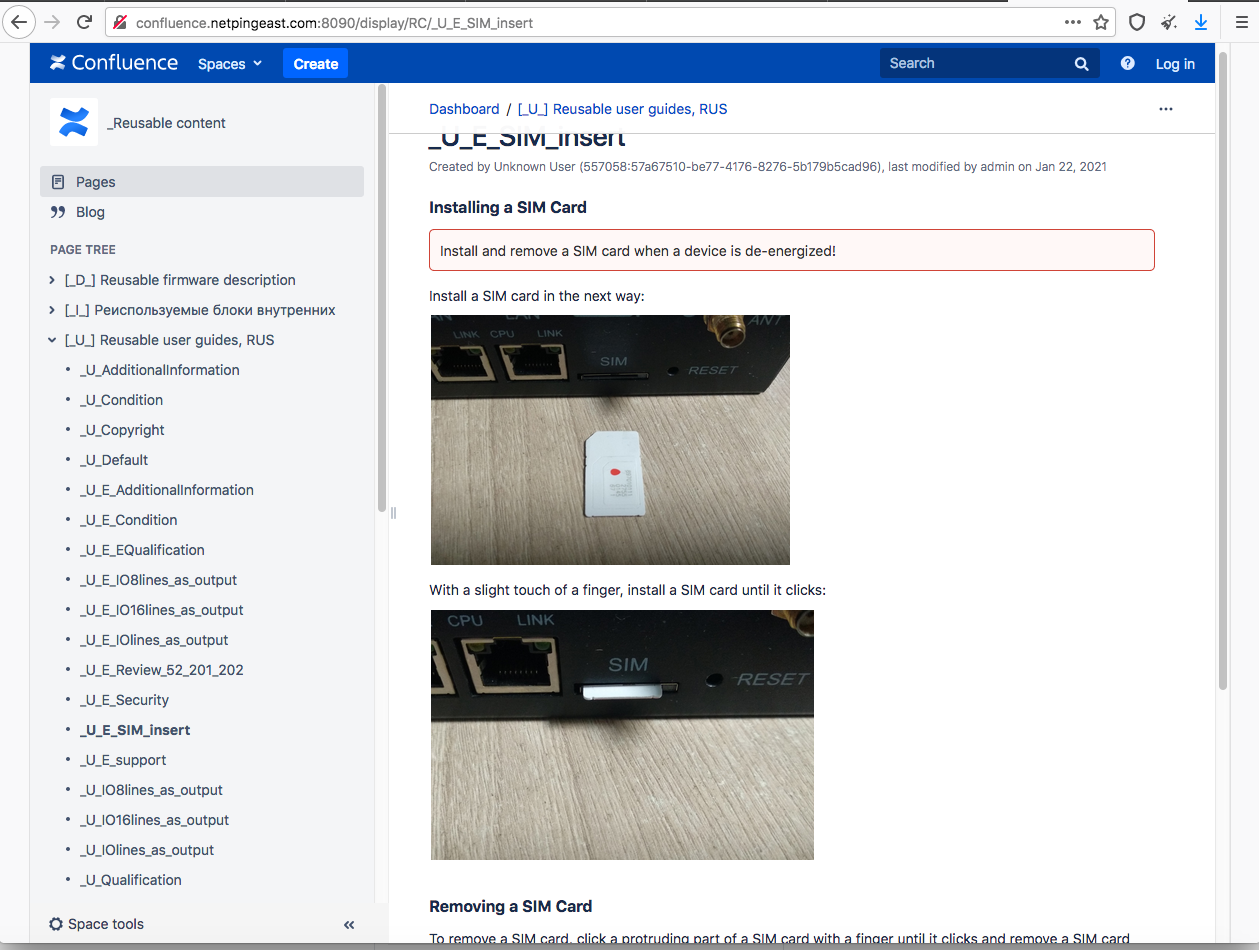The width and height of the screenshot is (1259, 950).
Task: Expand the [_I_] Реиспользуемые блоки tree node
Action: tap(52, 310)
